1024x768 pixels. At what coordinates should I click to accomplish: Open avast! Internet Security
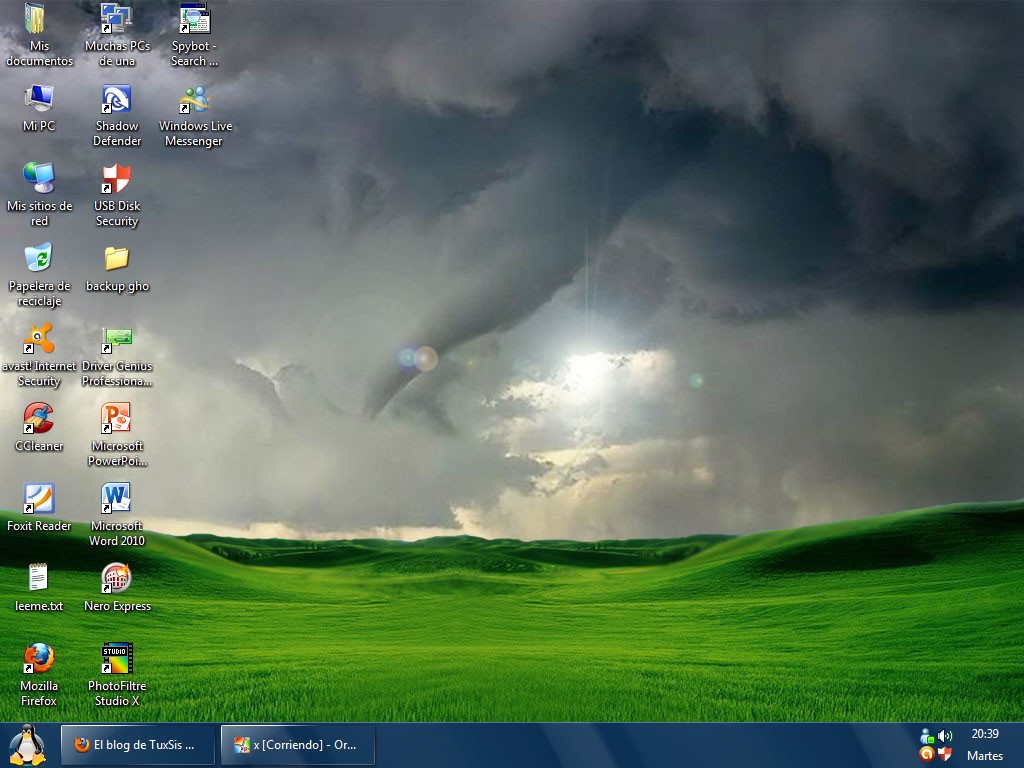38,340
